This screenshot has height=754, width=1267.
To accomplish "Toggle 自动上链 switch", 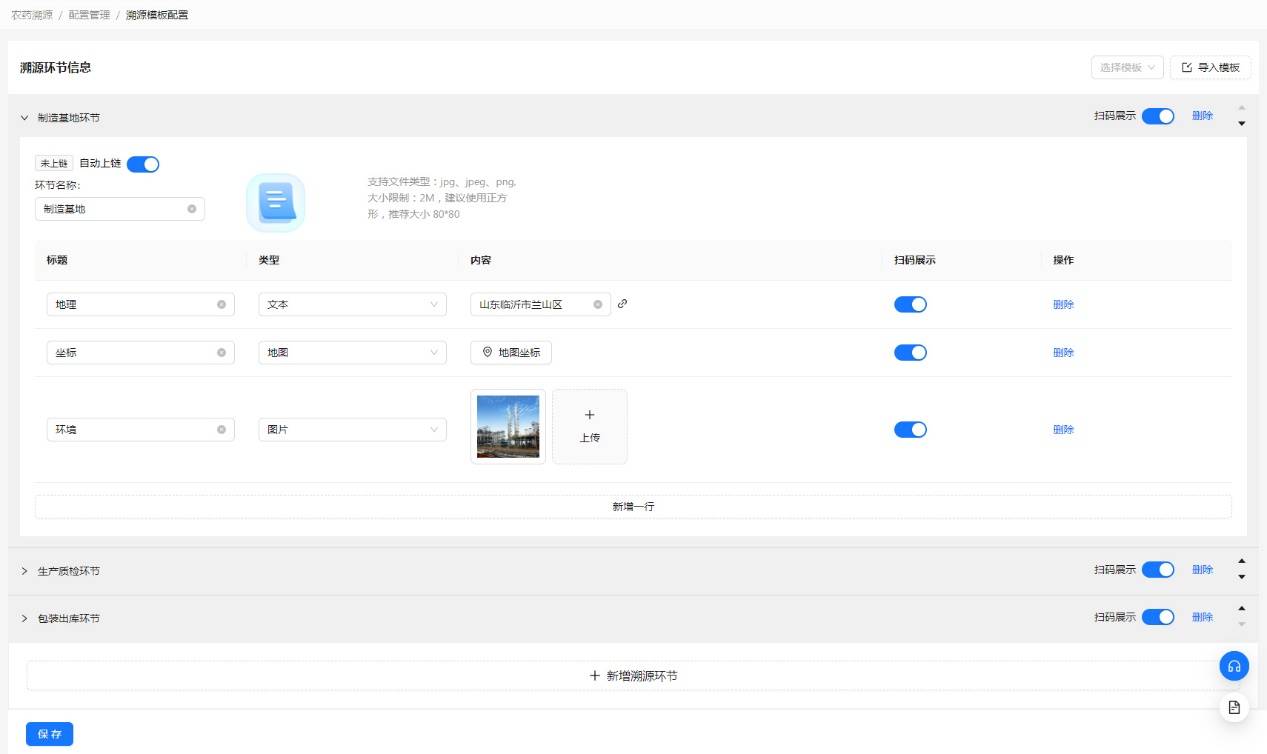I will click(x=143, y=164).
